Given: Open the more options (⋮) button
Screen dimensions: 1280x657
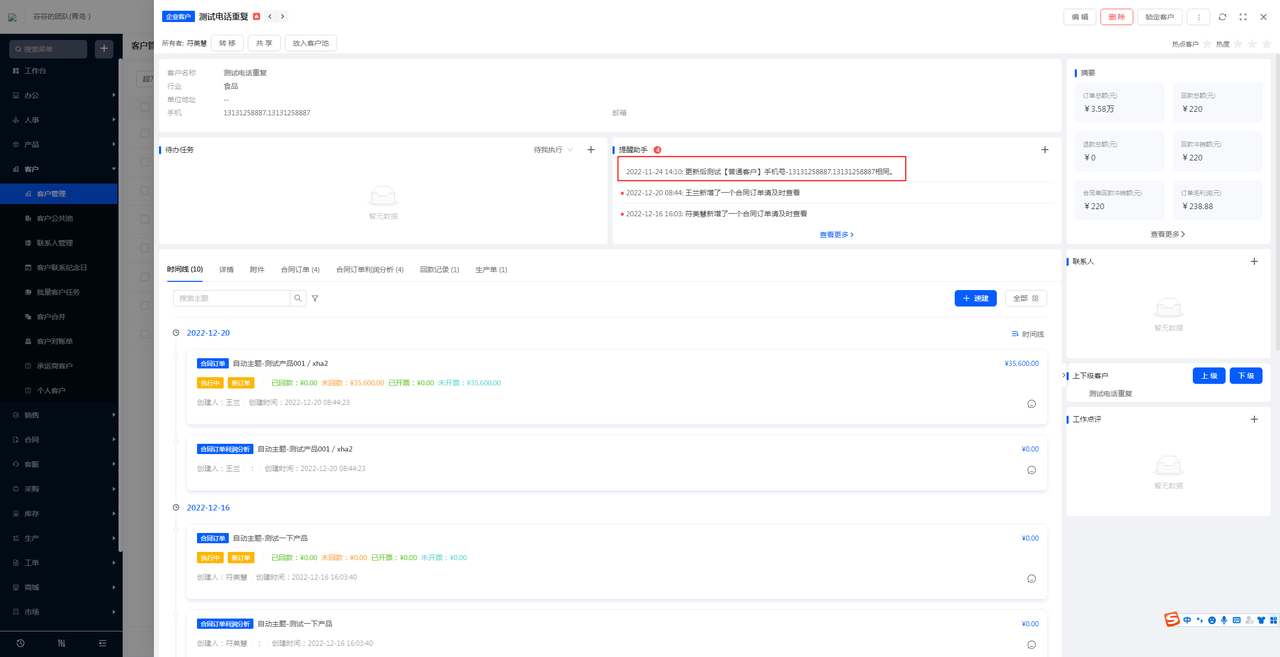Looking at the screenshot, I should coord(1199,17).
